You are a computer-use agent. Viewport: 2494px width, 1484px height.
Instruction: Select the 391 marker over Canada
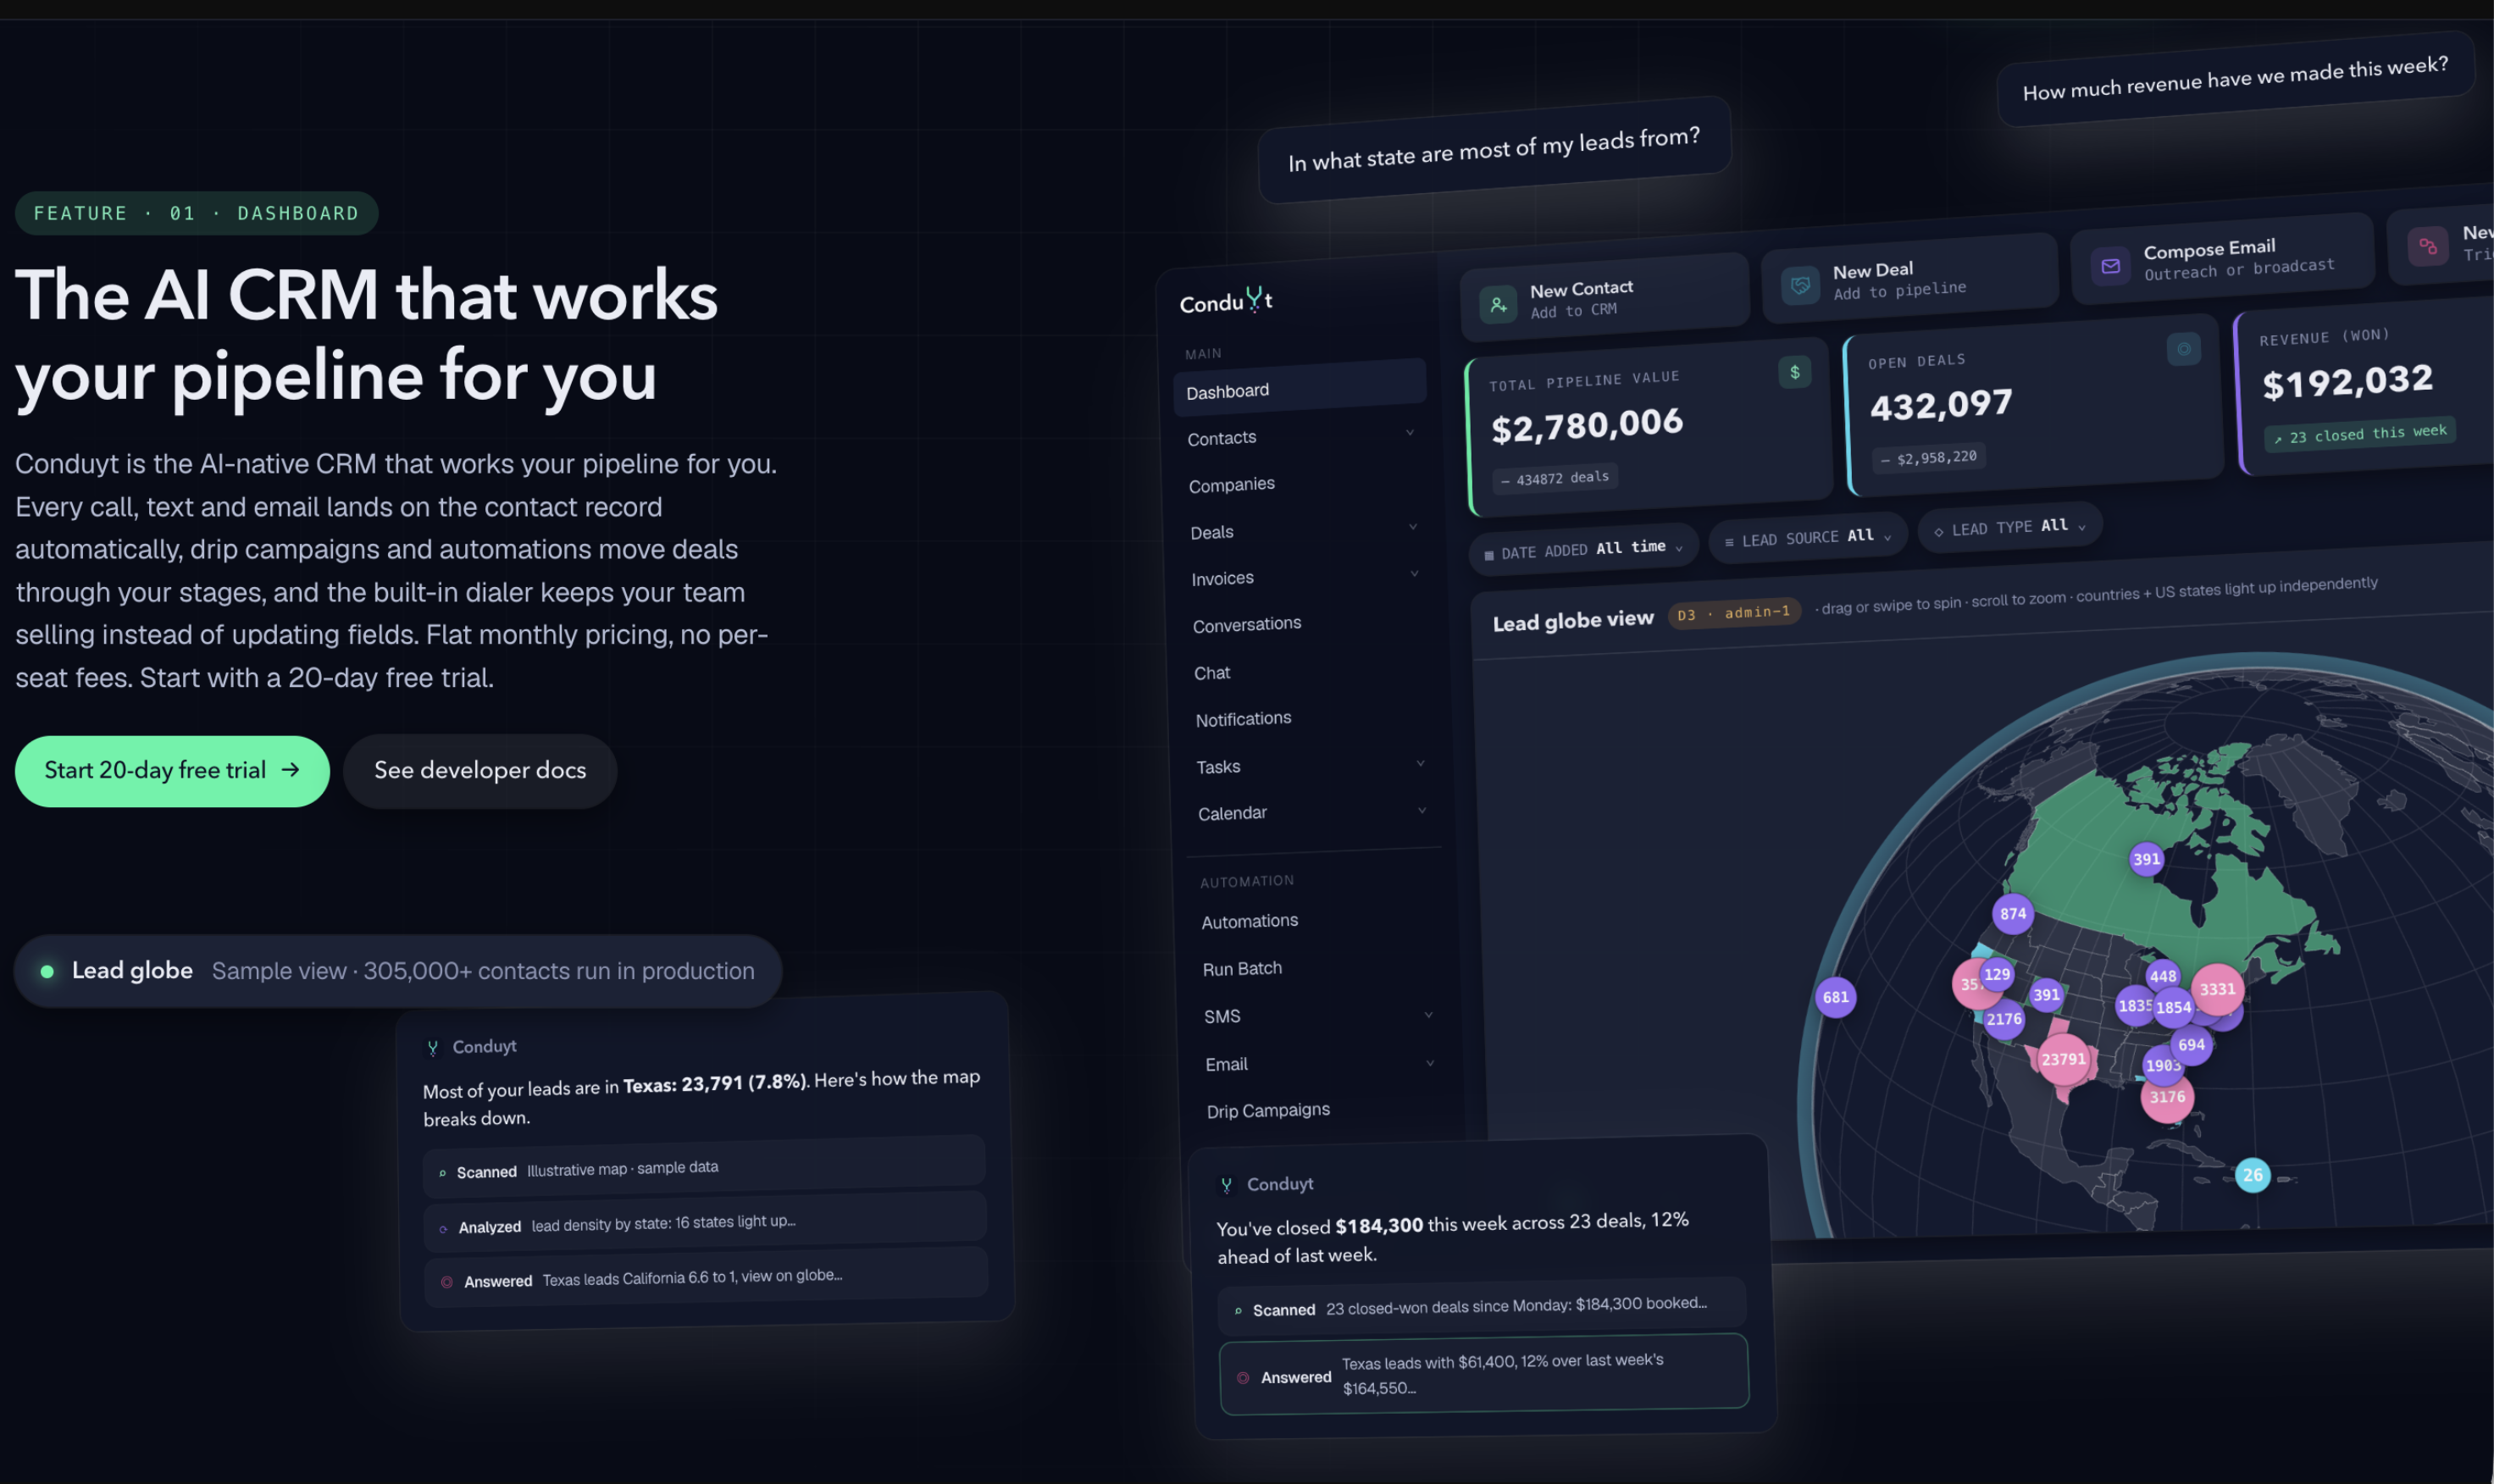(2147, 859)
